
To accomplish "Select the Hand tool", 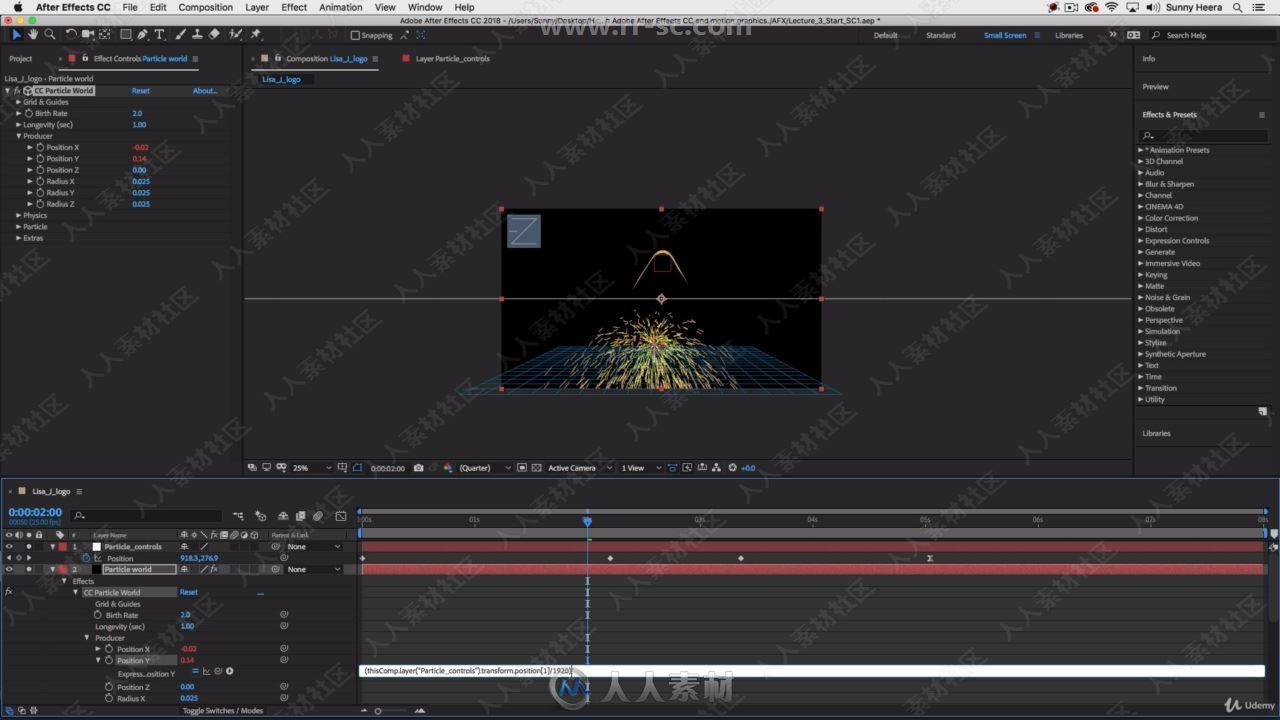I will 33,34.
